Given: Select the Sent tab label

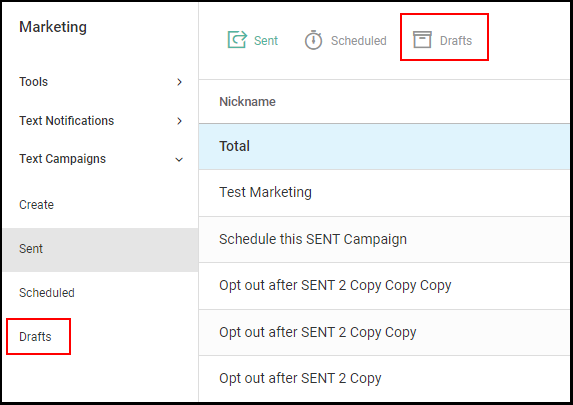Looking at the screenshot, I should 266,41.
